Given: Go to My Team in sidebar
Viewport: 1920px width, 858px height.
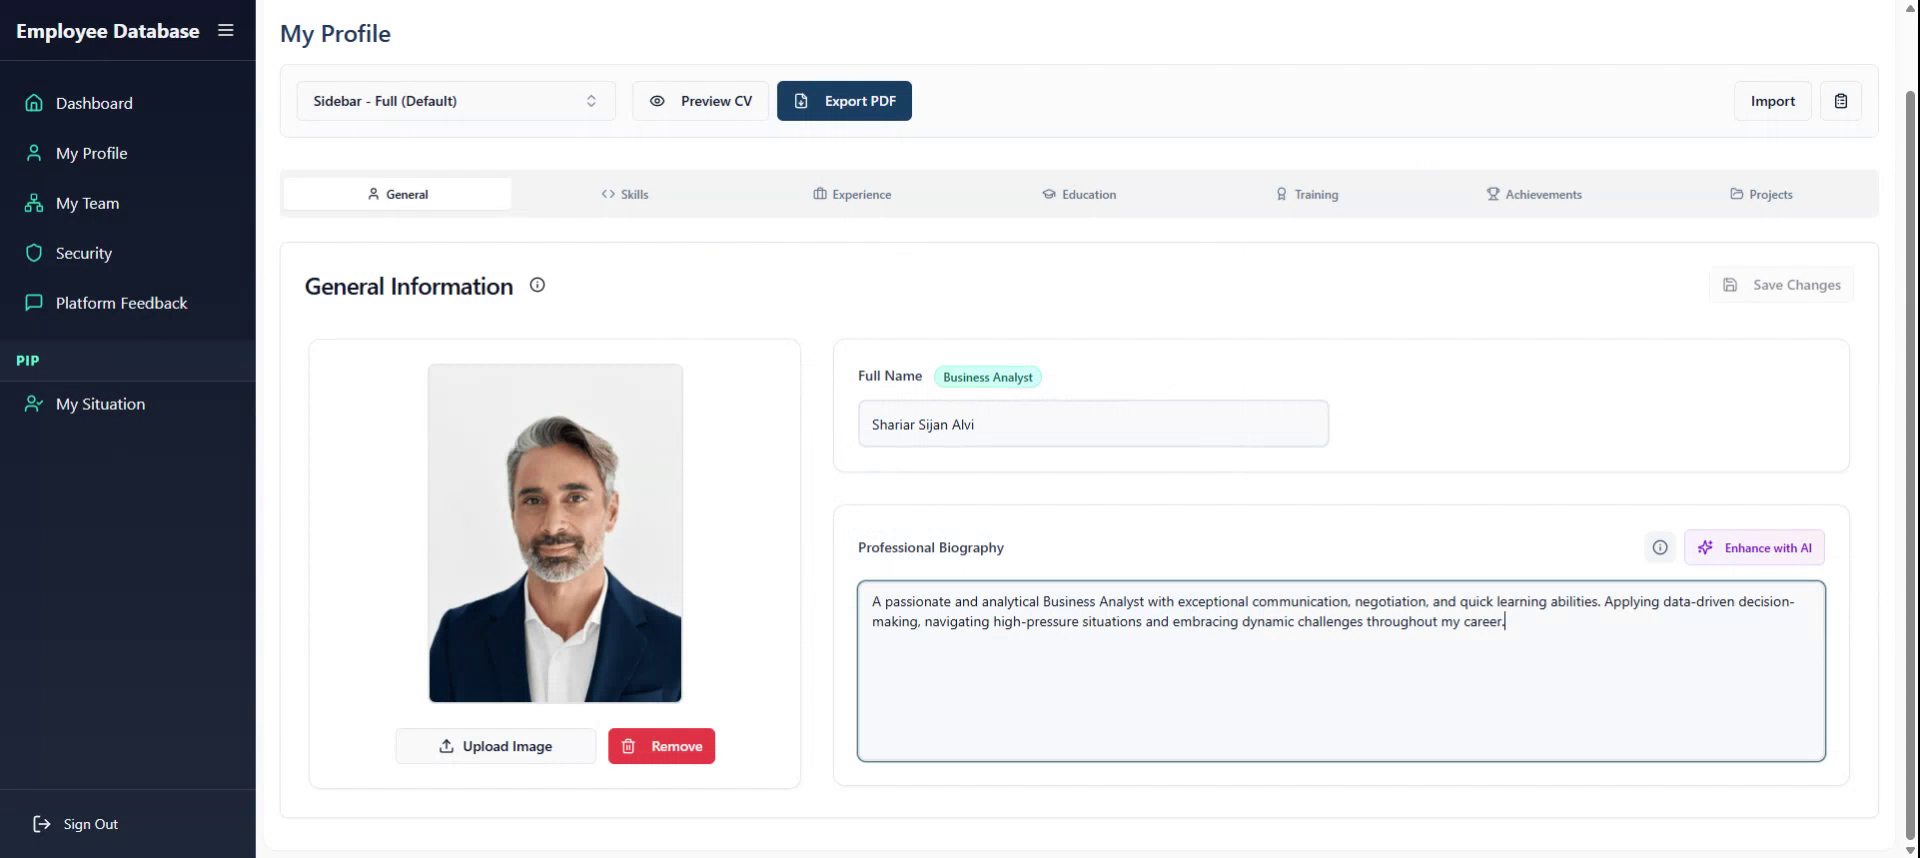Looking at the screenshot, I should coord(87,203).
